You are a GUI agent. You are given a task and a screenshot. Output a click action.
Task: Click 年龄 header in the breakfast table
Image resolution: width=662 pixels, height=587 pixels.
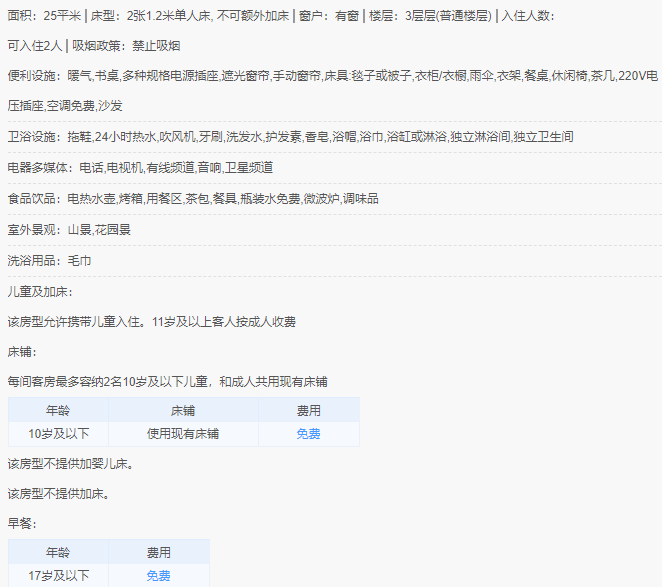[x=58, y=552]
